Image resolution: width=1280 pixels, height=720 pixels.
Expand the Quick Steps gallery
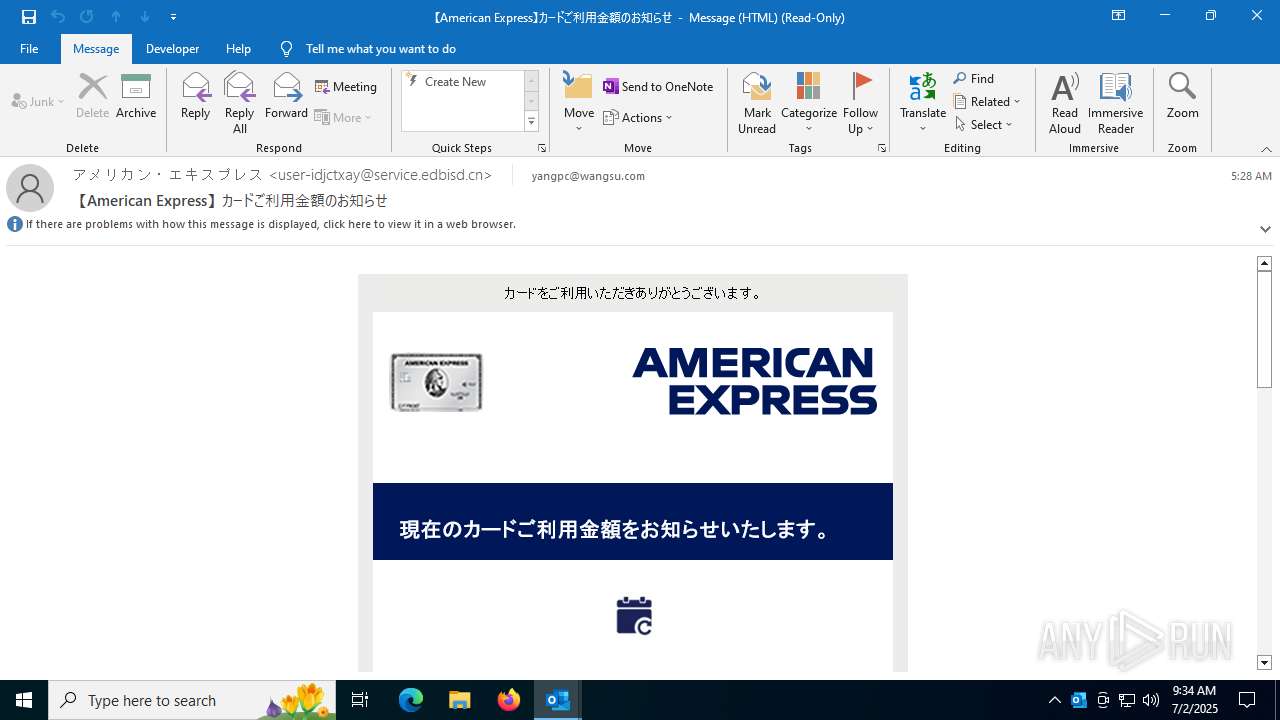click(x=531, y=122)
